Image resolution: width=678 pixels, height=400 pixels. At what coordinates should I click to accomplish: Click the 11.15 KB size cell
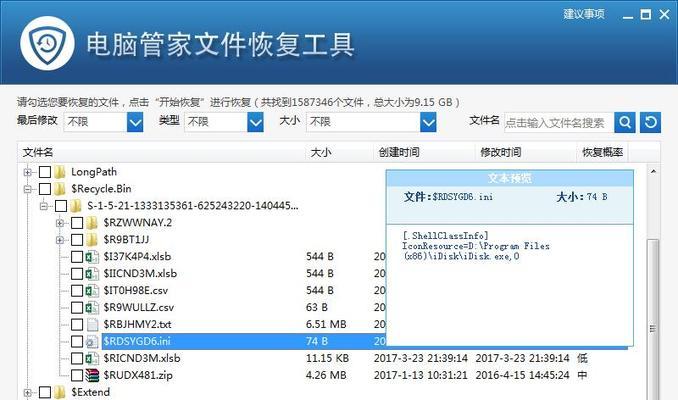[x=327, y=358]
